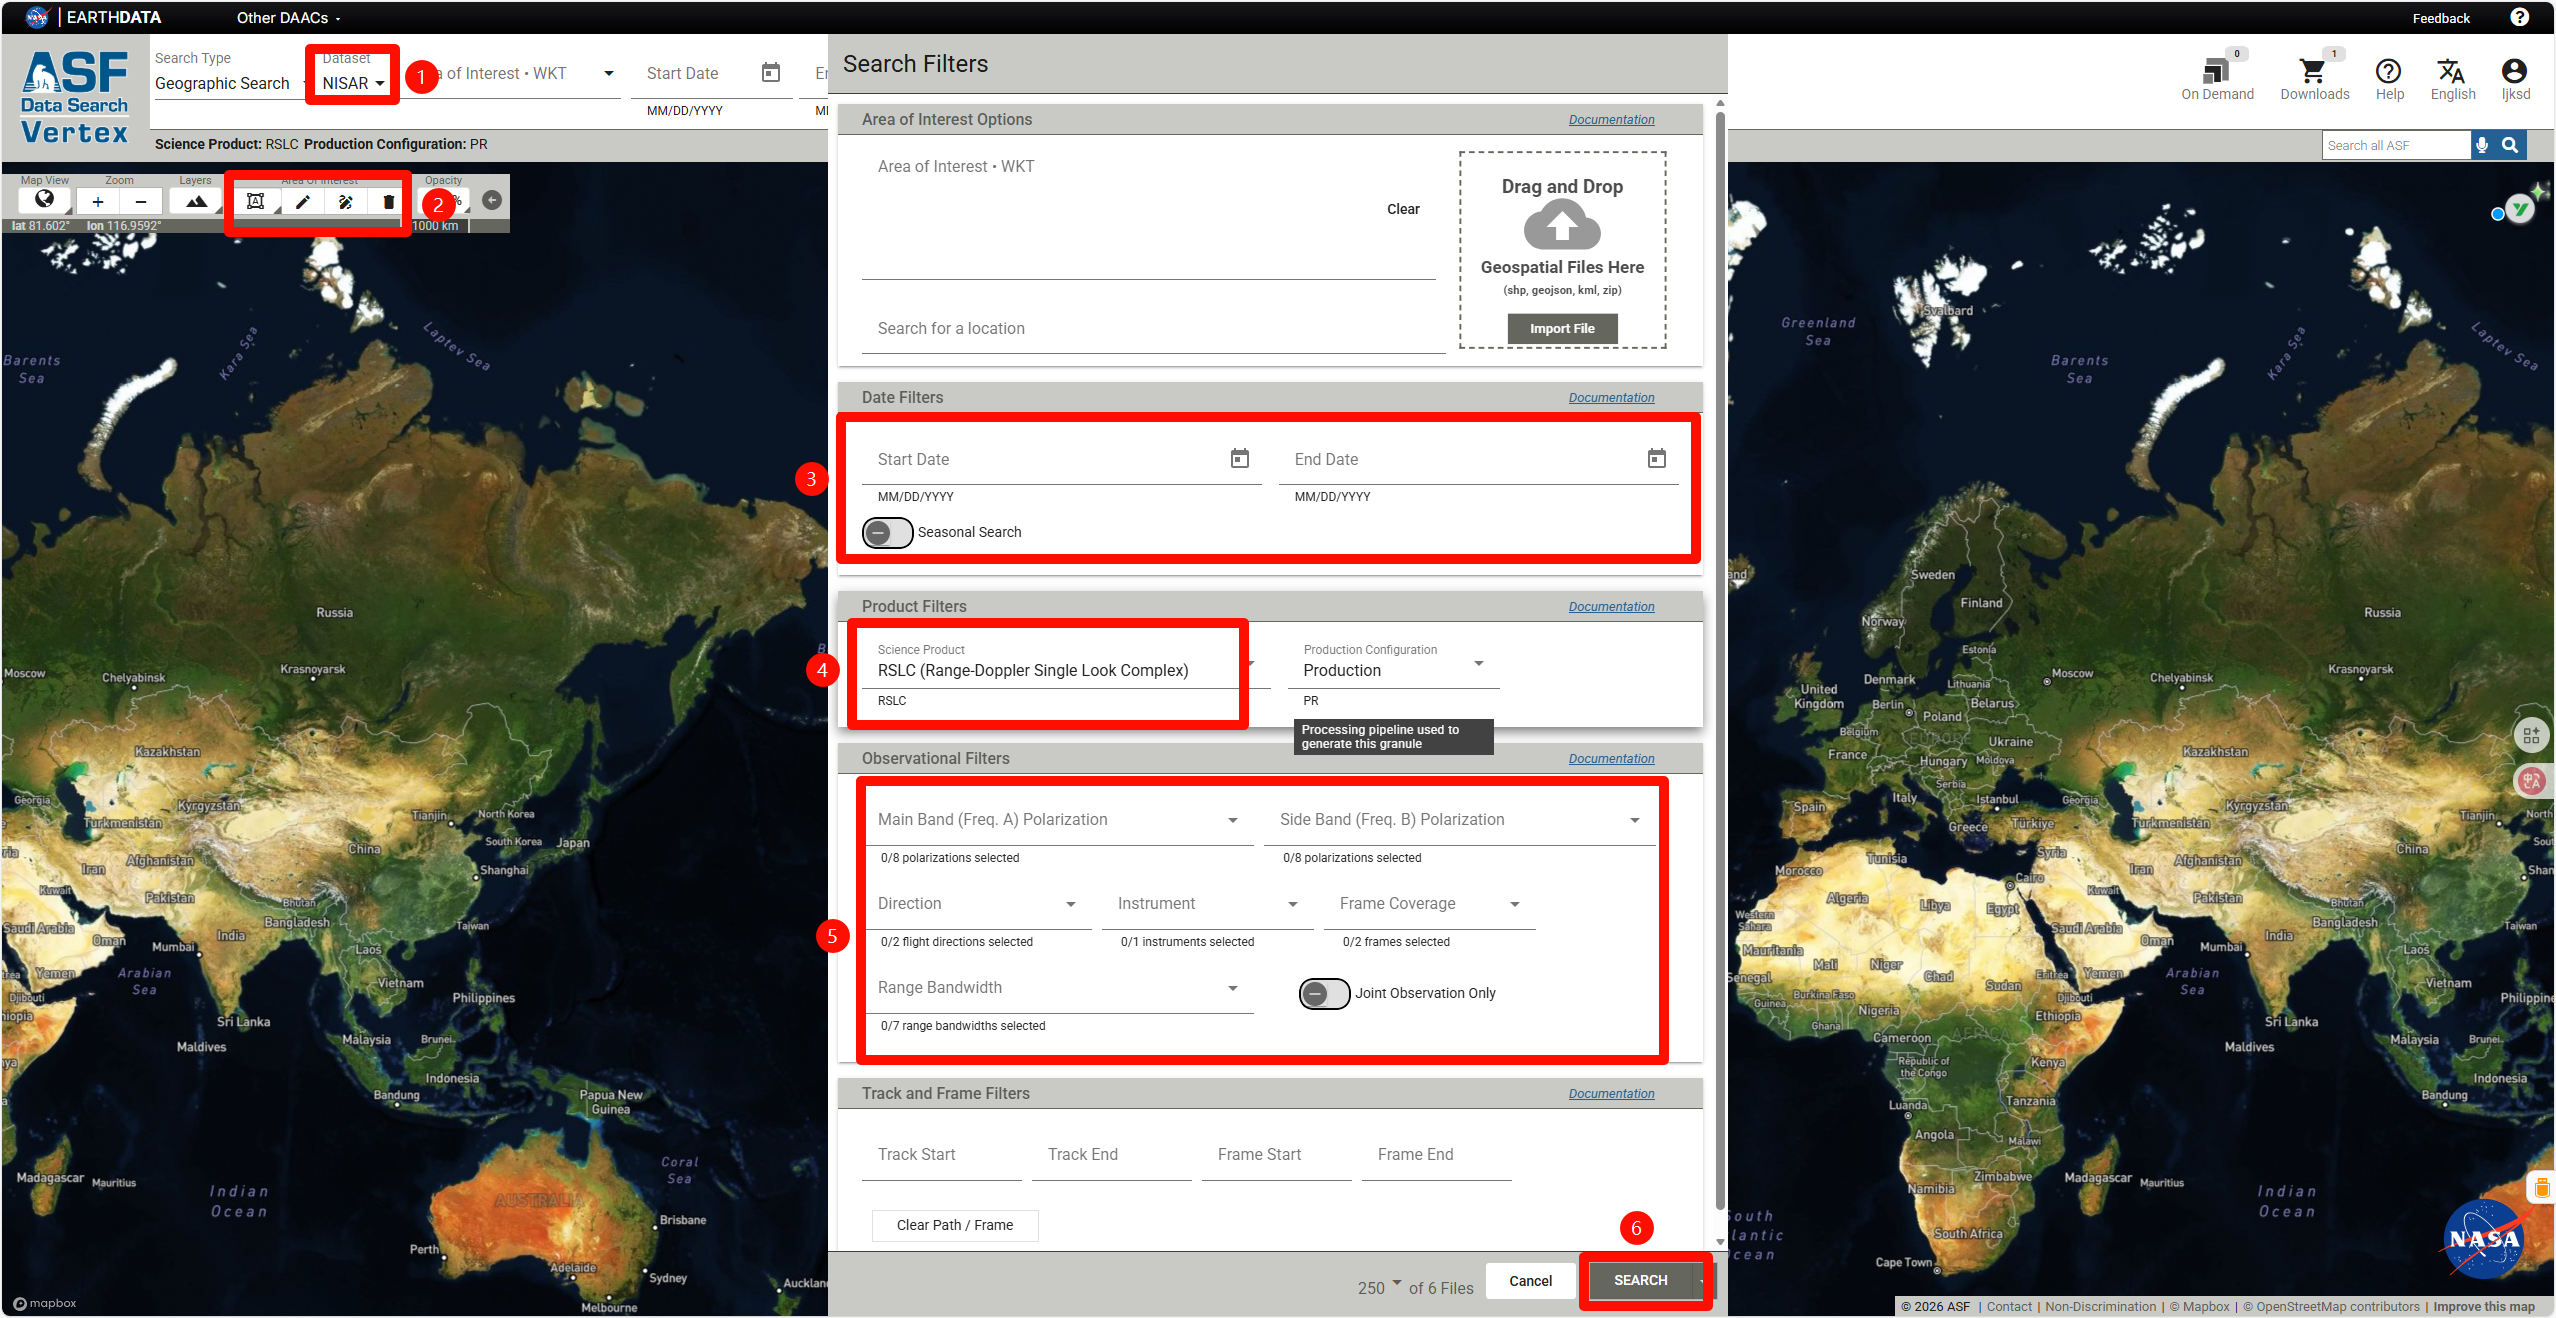Collapse map controls with arrow button
Image resolution: width=2556 pixels, height=1318 pixels.
(x=492, y=200)
